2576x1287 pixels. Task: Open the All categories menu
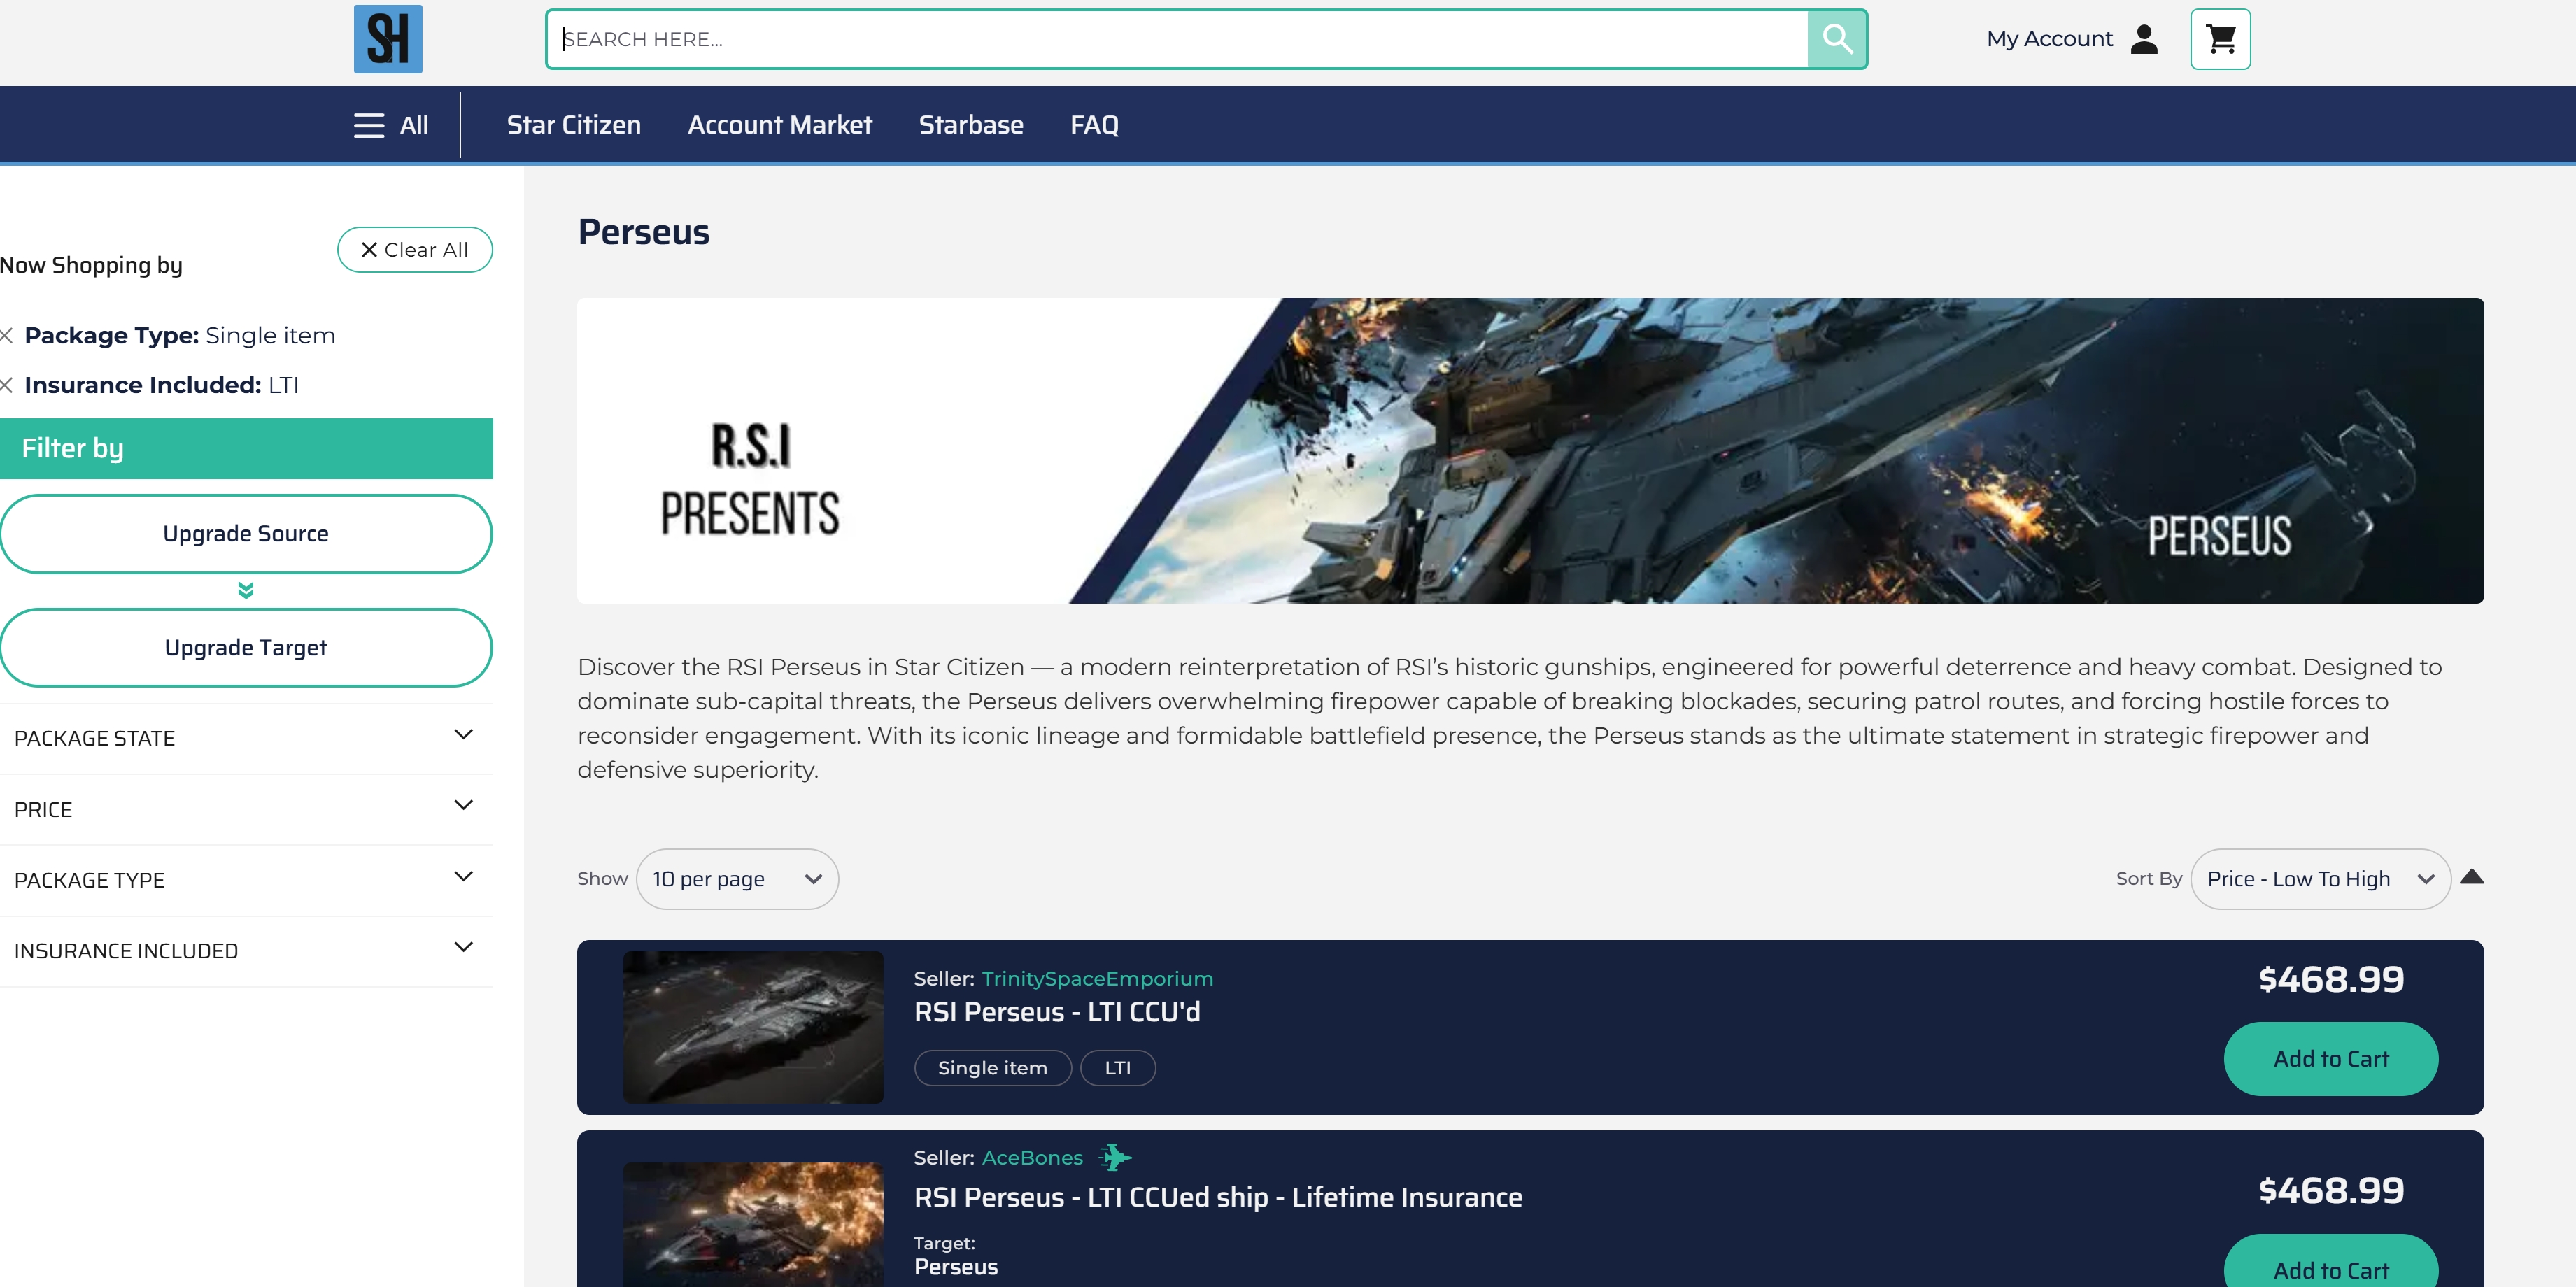391,125
